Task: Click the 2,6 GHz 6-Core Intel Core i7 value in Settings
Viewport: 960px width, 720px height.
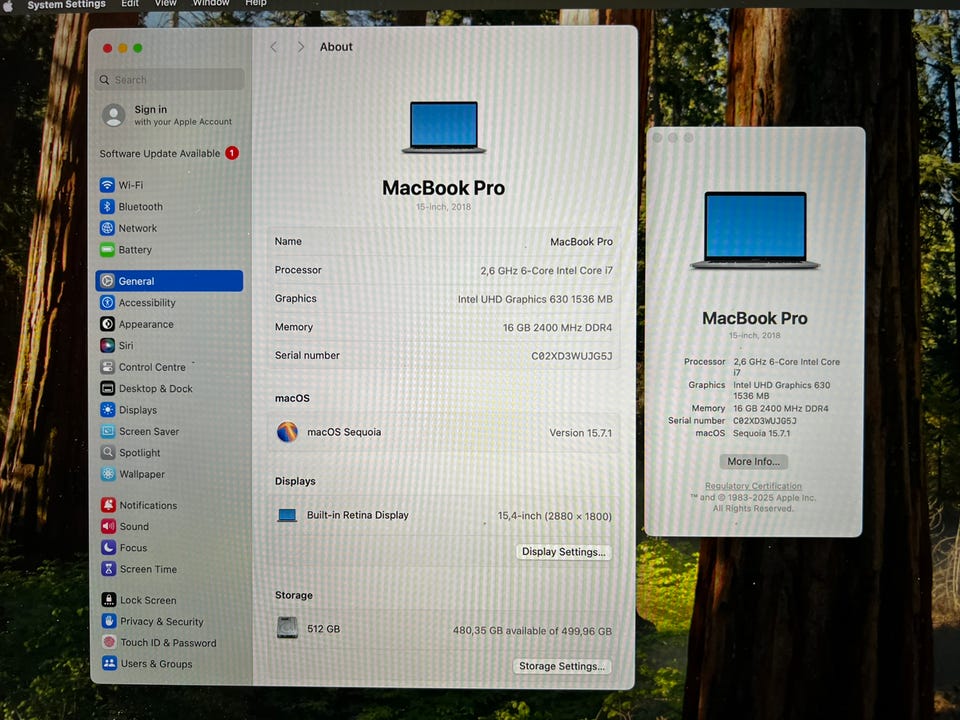Action: (546, 271)
